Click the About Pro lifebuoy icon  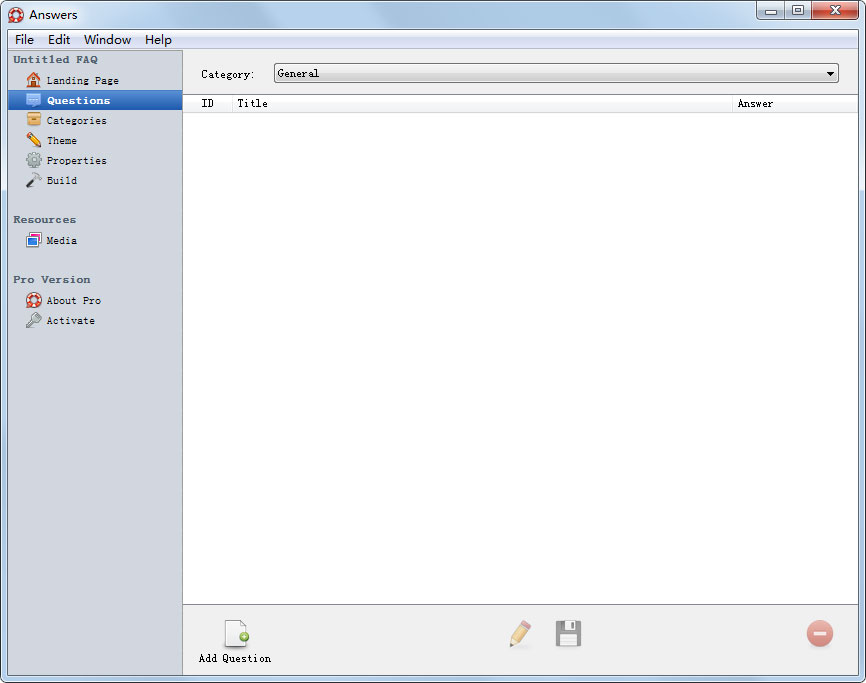34,300
